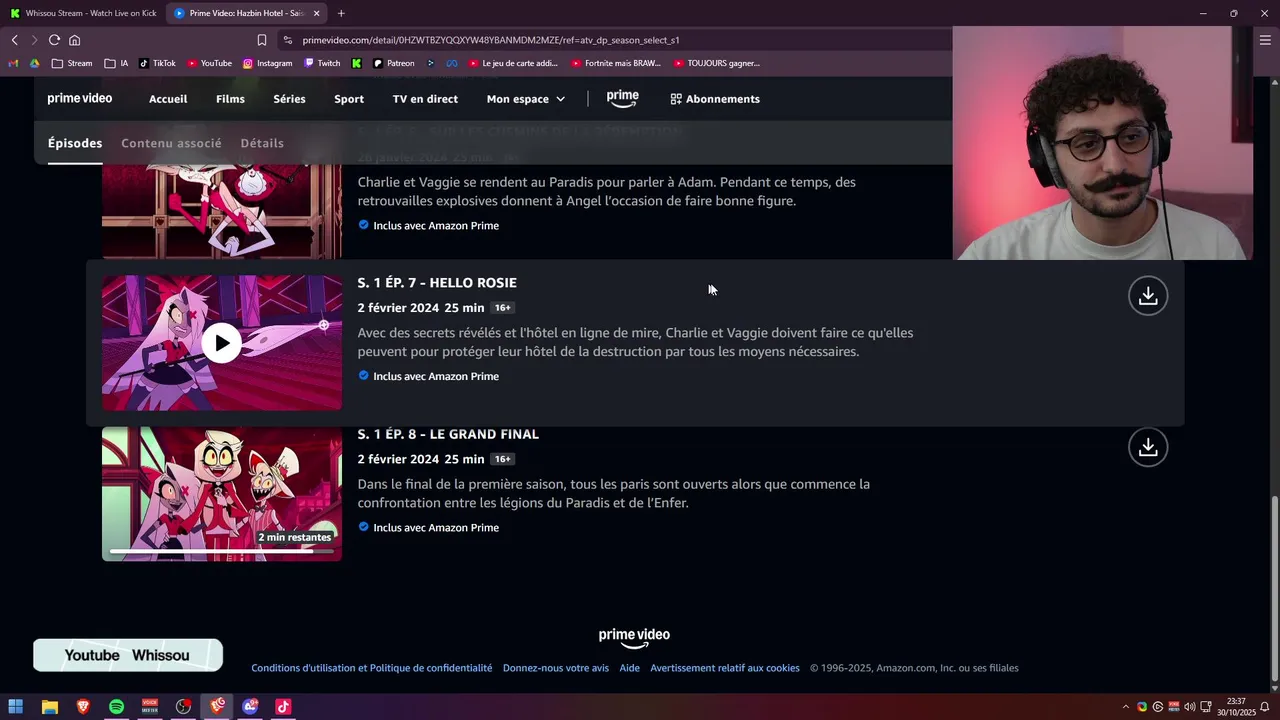
Task: Open the taskbar clock and date
Action: tap(1236, 707)
